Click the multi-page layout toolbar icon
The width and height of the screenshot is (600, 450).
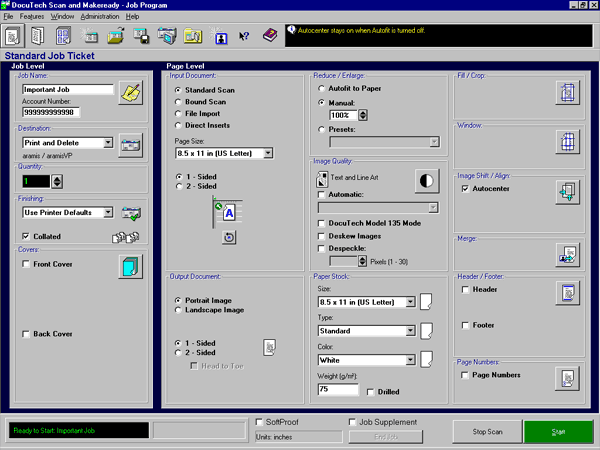tap(63, 36)
